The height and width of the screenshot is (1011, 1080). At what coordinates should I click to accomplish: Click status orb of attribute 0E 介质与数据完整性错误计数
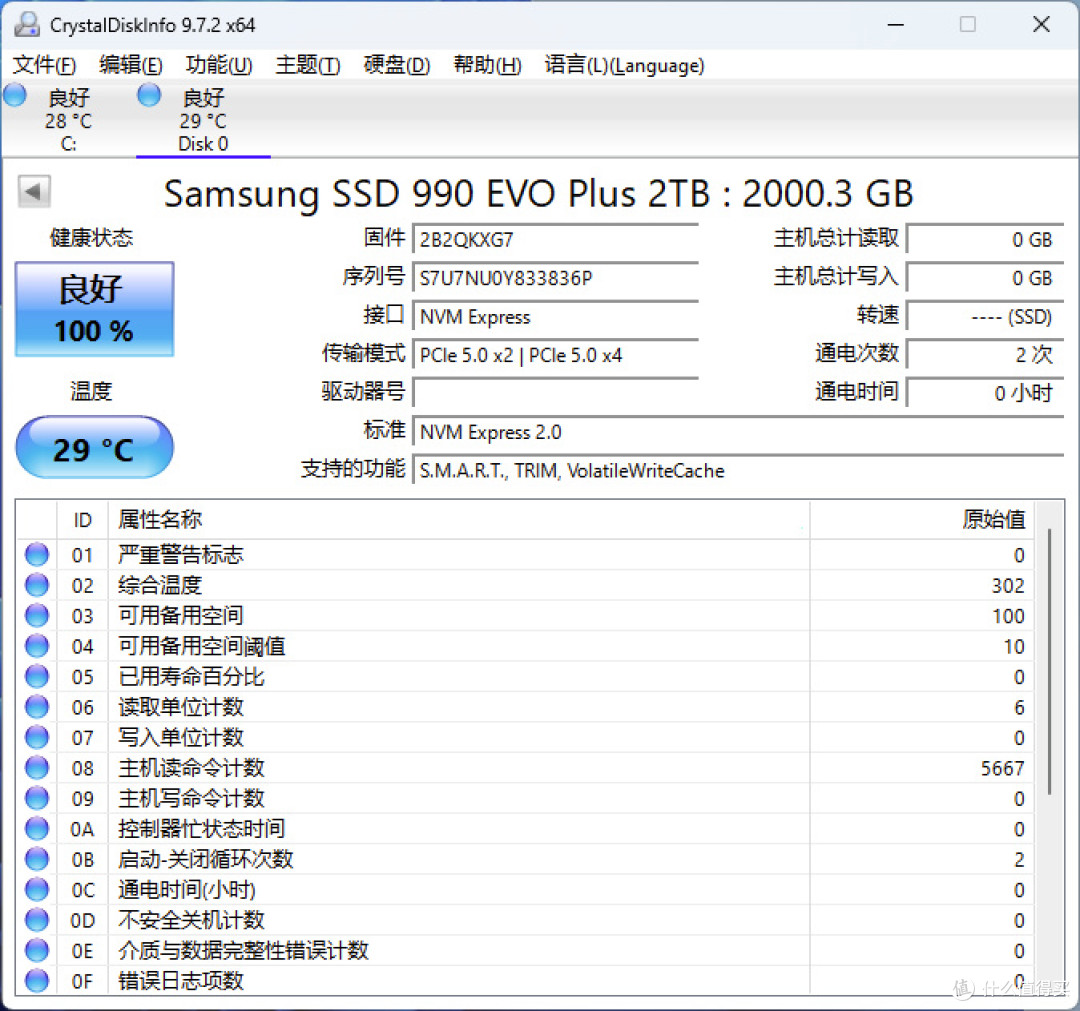(37, 950)
